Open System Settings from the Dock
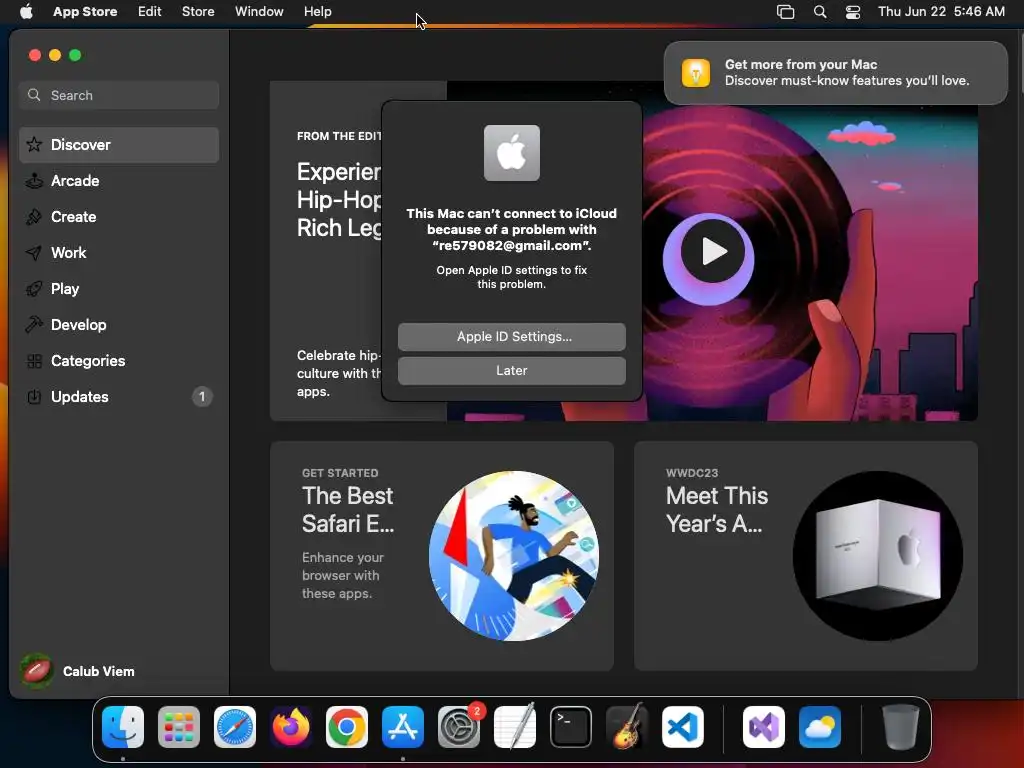 [x=458, y=726]
